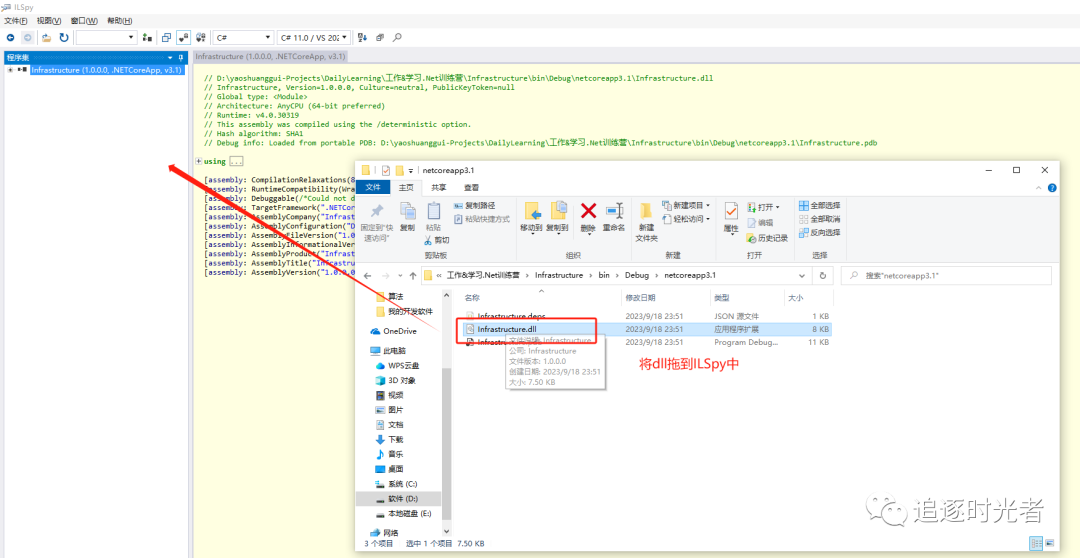Click the new folder icon in ribbon
Viewport: 1080px width, 558px height.
647,215
